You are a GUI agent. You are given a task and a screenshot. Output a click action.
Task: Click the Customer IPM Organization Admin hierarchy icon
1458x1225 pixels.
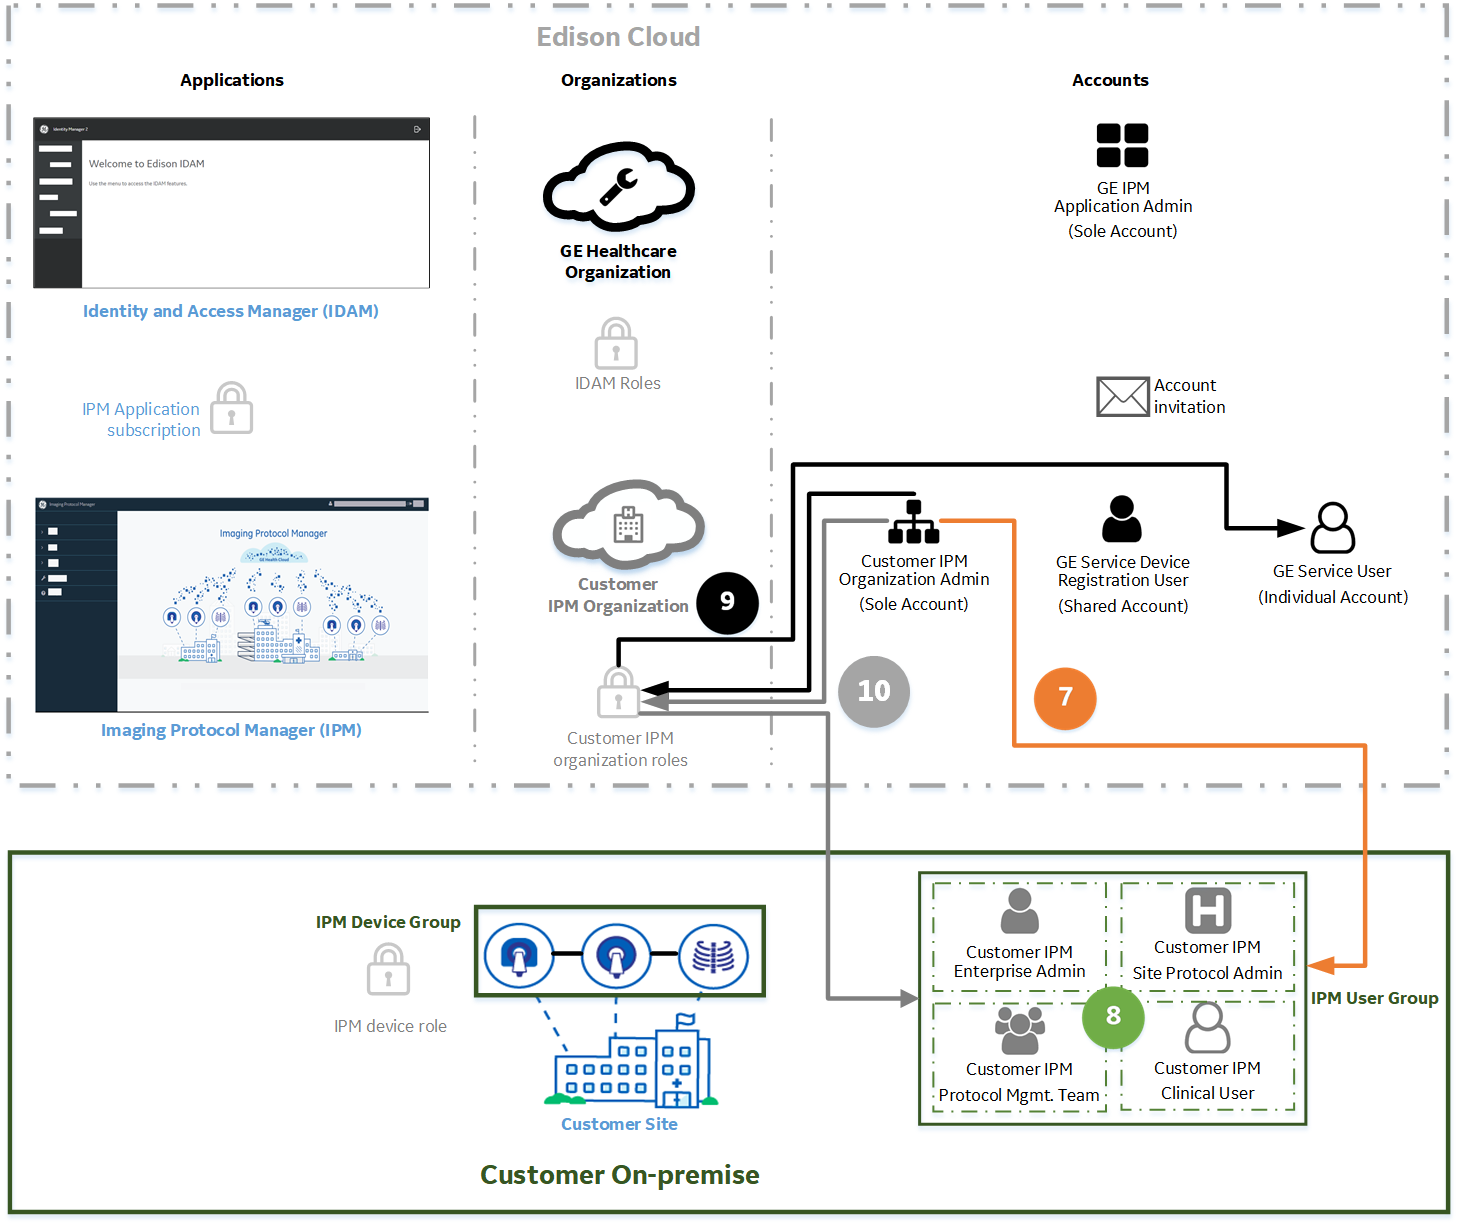913,520
